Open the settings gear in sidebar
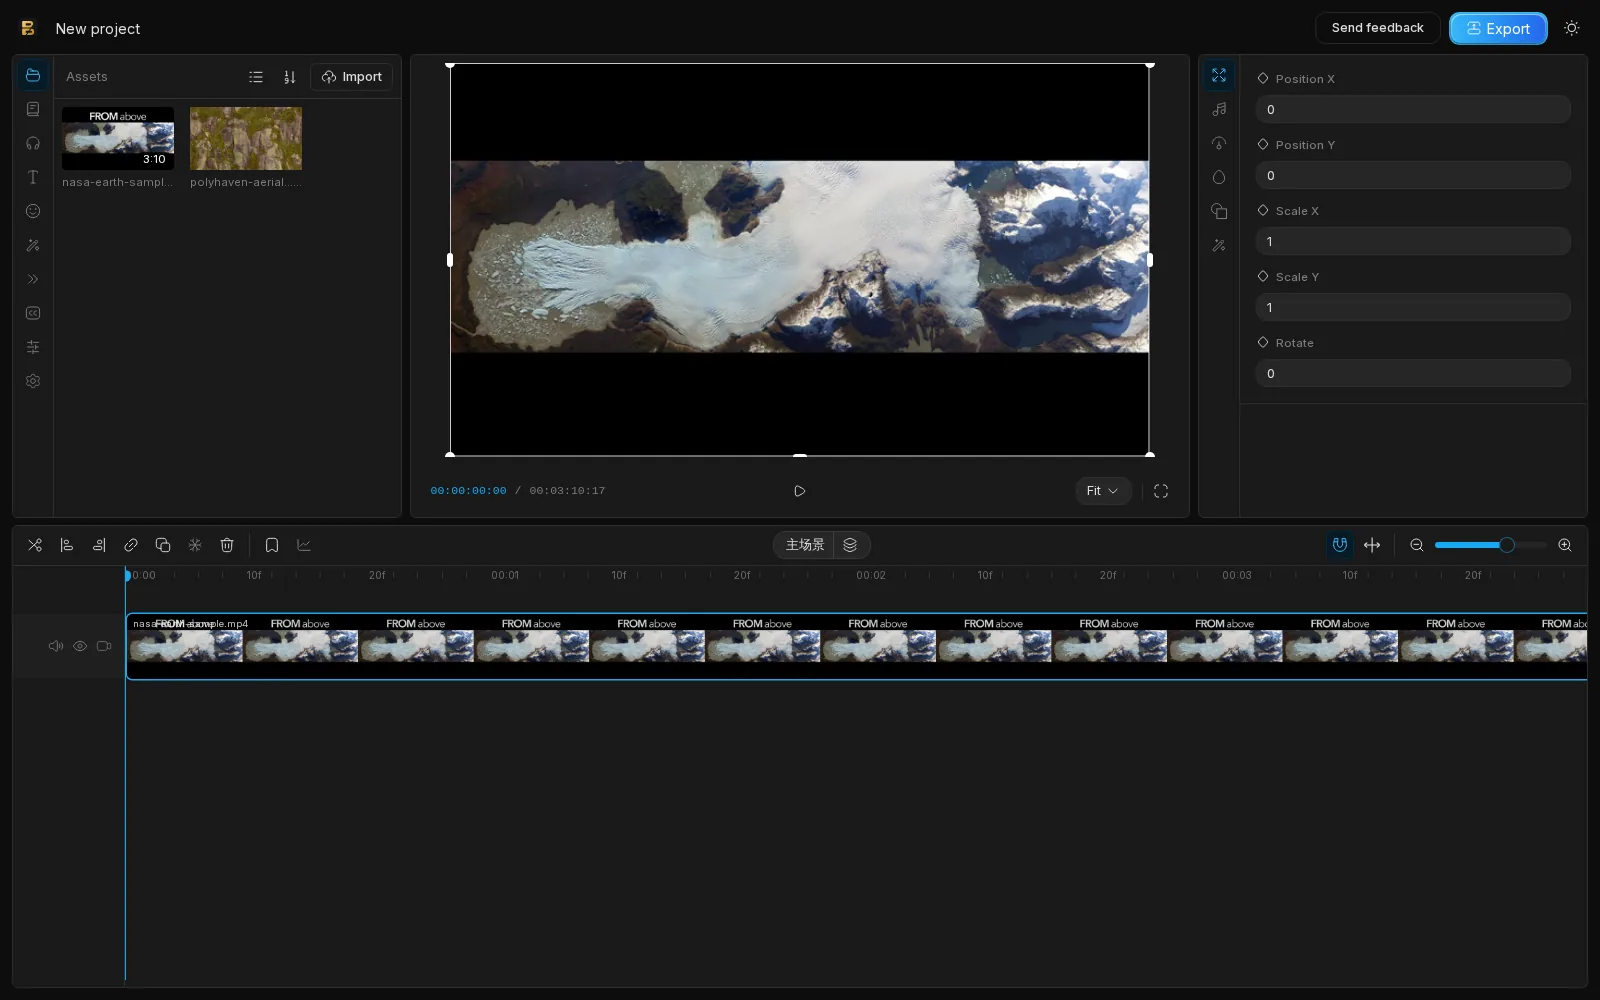The width and height of the screenshot is (1600, 1000). (33, 381)
